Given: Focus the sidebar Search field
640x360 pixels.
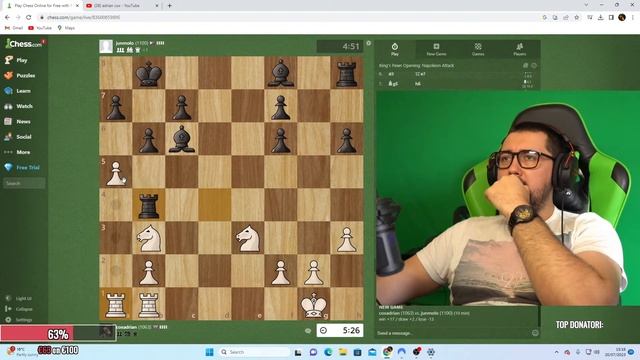Looking at the screenshot, I should (x=24, y=183).
